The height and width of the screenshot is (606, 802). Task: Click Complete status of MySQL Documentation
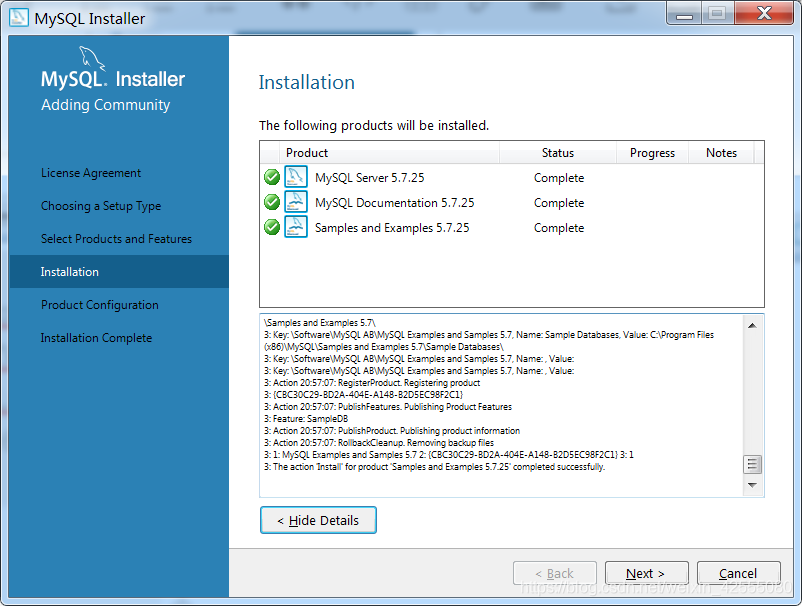(x=559, y=203)
